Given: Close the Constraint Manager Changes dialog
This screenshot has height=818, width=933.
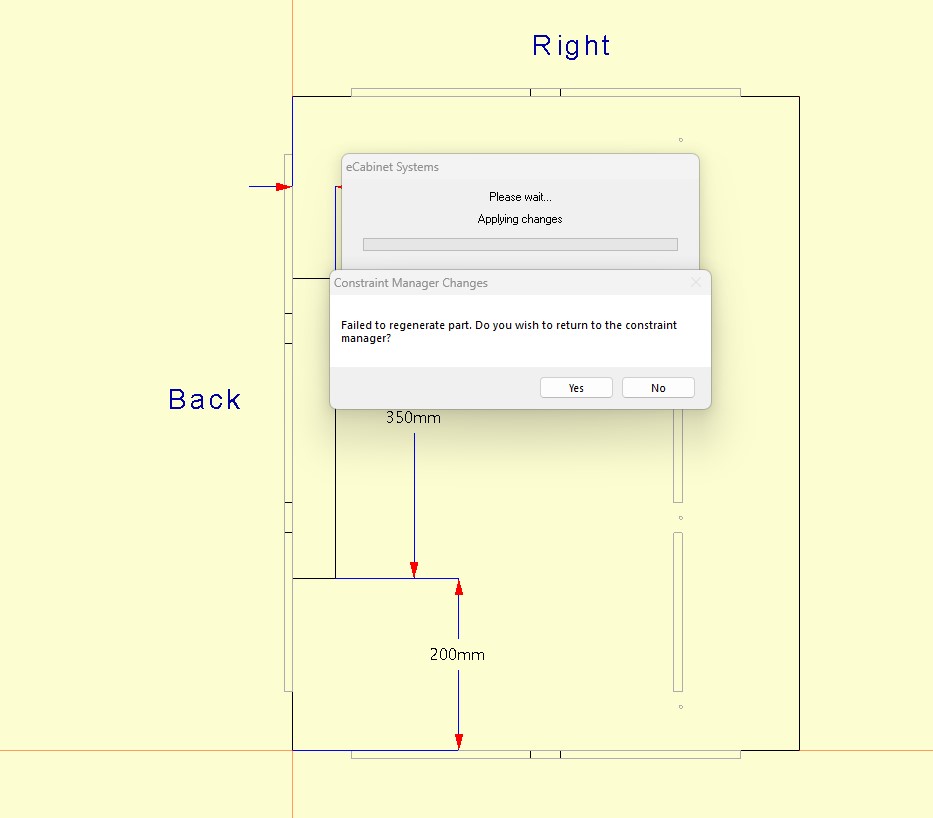Looking at the screenshot, I should click(696, 283).
